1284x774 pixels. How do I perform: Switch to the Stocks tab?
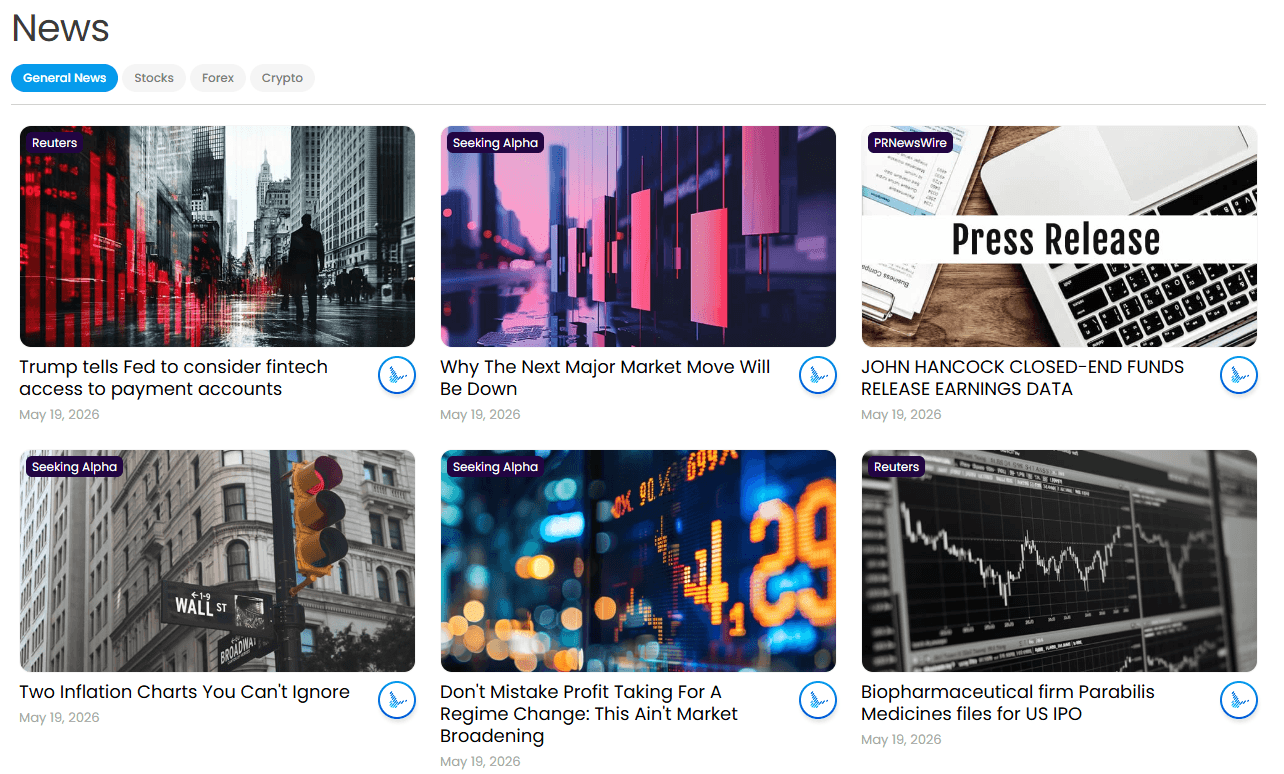(x=154, y=78)
